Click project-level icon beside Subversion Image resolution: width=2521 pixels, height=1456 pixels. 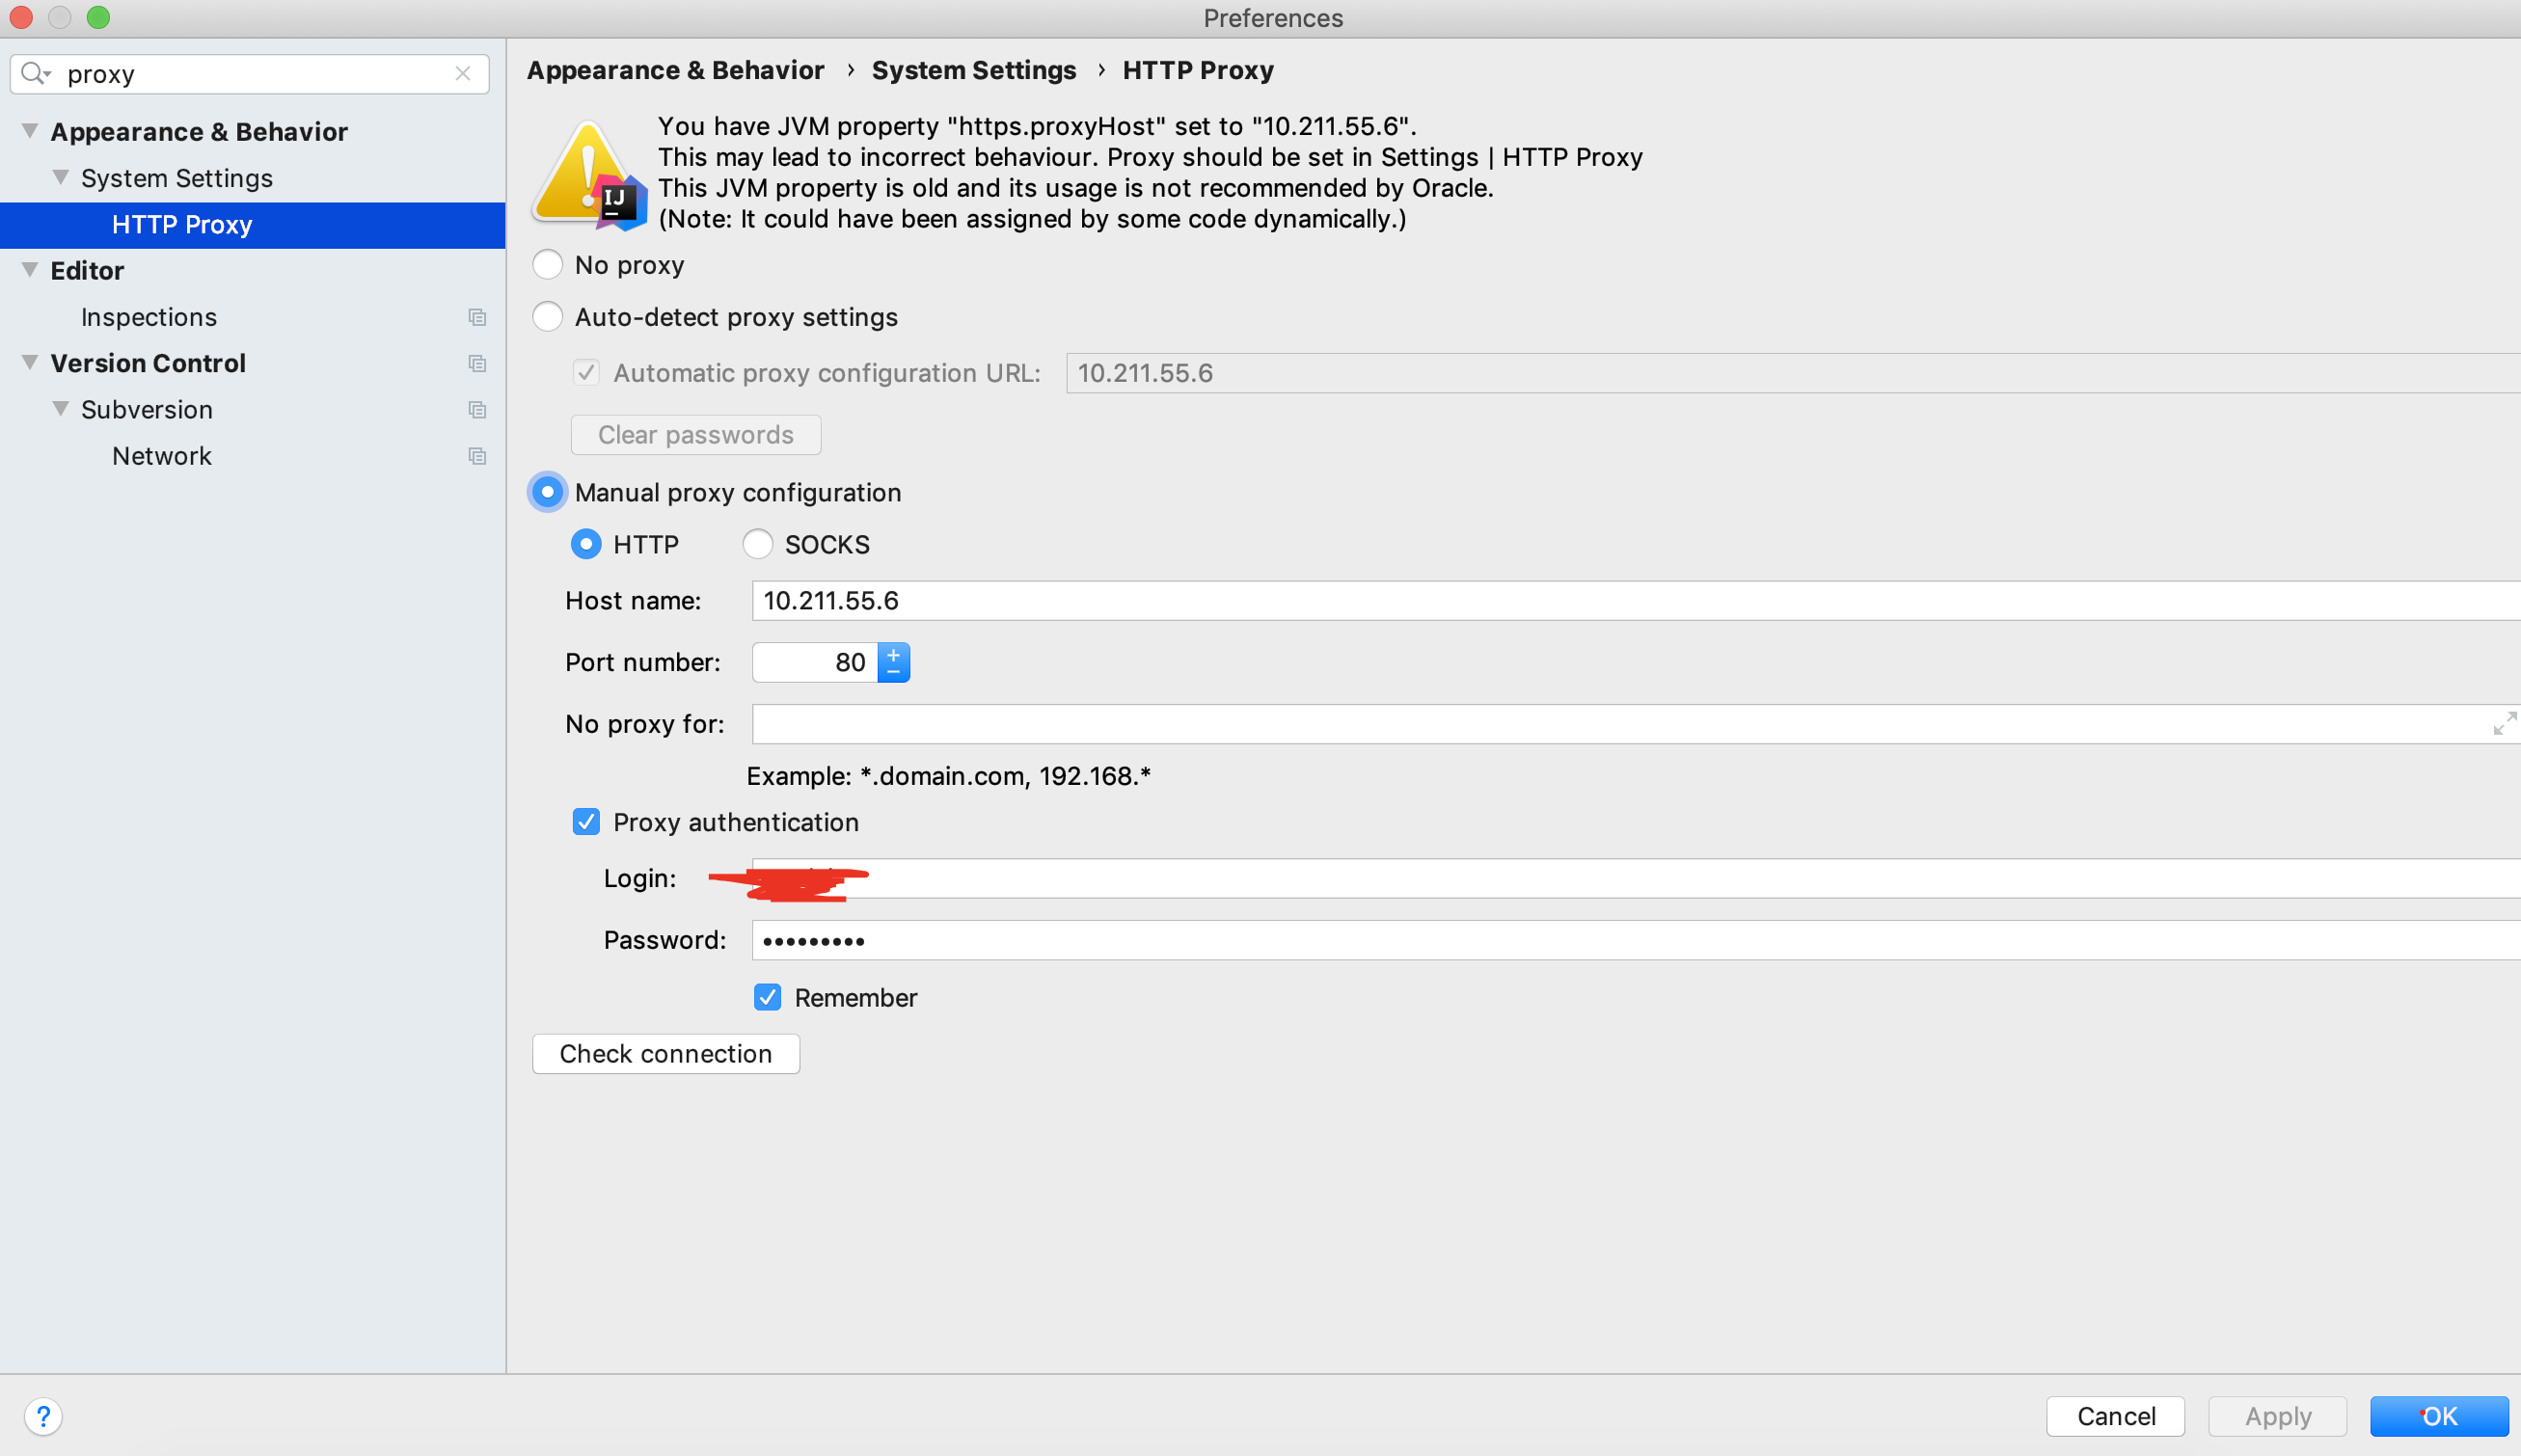[x=477, y=410]
